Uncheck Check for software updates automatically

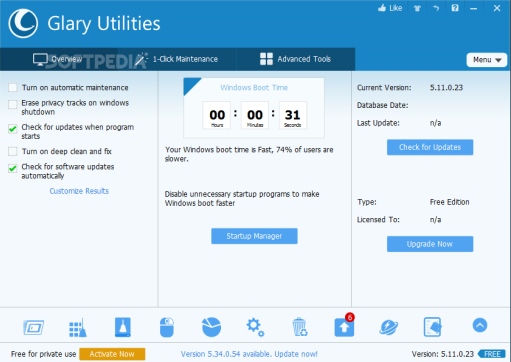click(13, 168)
